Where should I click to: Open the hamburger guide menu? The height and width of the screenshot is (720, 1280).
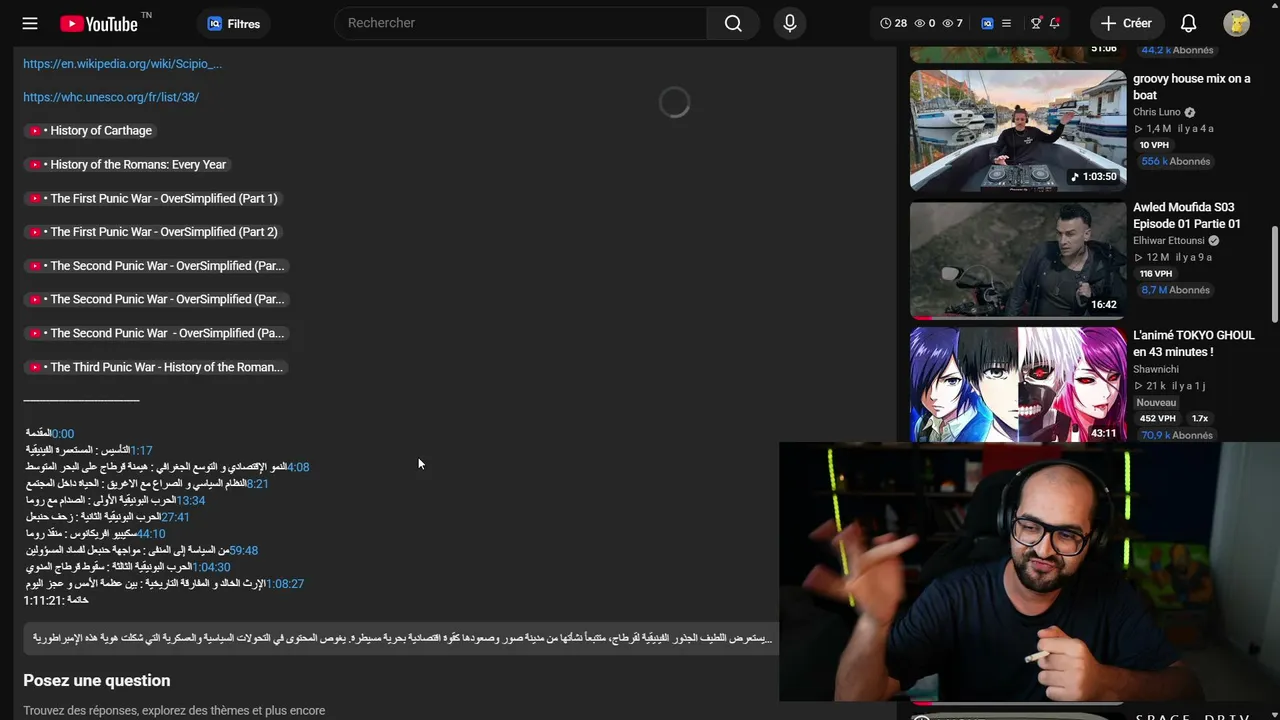(30, 23)
